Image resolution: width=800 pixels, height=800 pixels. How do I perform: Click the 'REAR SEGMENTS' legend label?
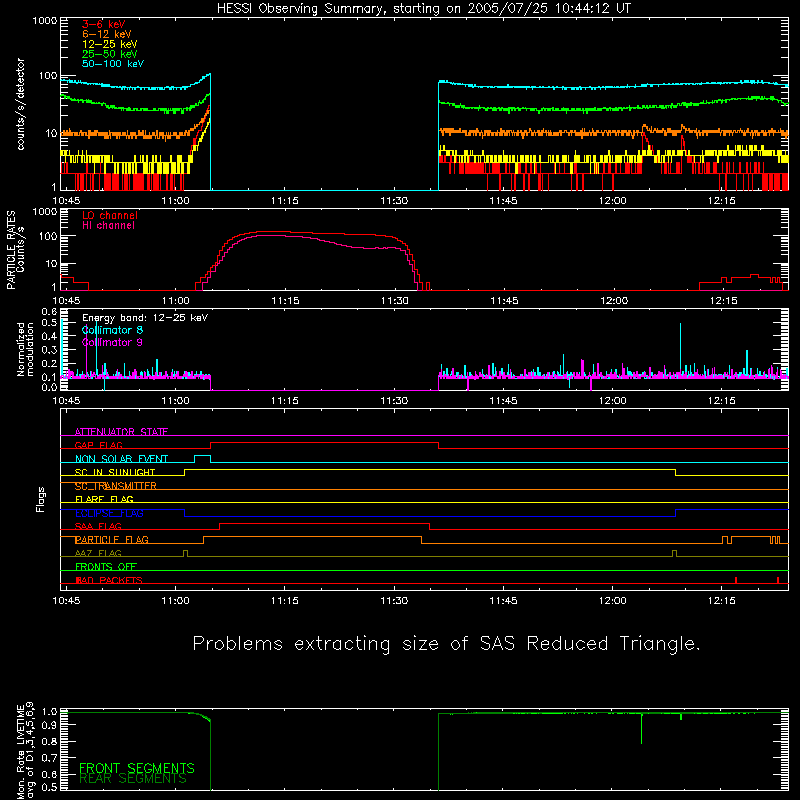[x=133, y=779]
